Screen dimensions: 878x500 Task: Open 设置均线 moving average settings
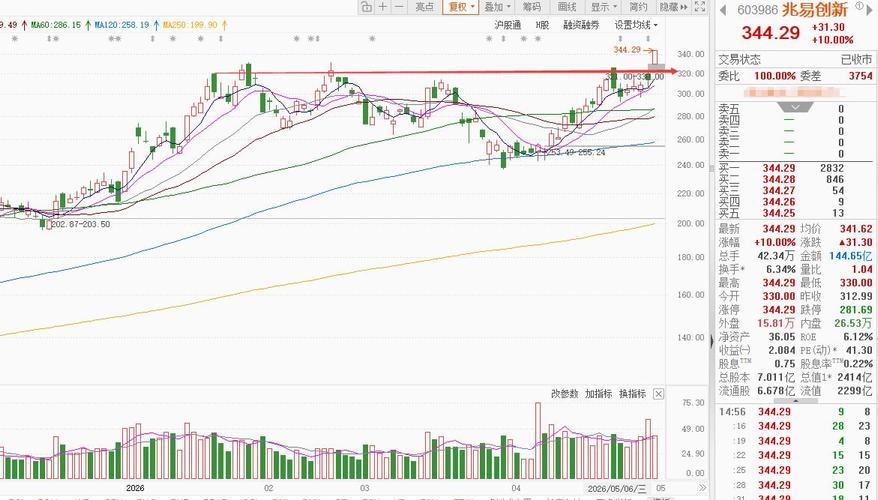636,25
